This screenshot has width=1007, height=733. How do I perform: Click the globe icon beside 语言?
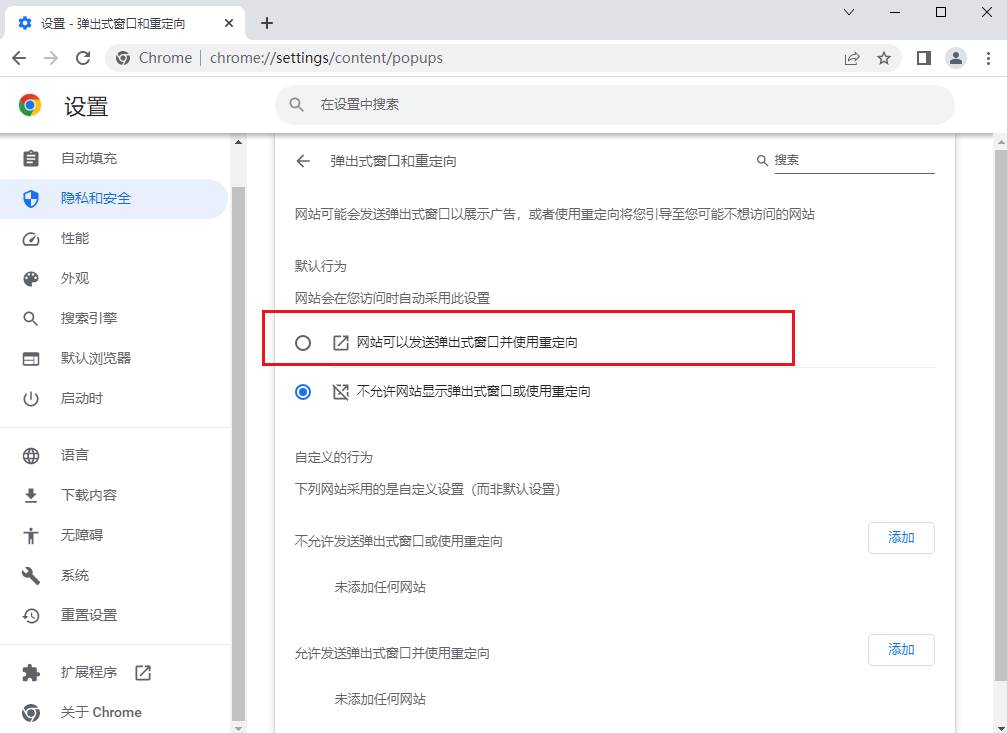[31, 456]
